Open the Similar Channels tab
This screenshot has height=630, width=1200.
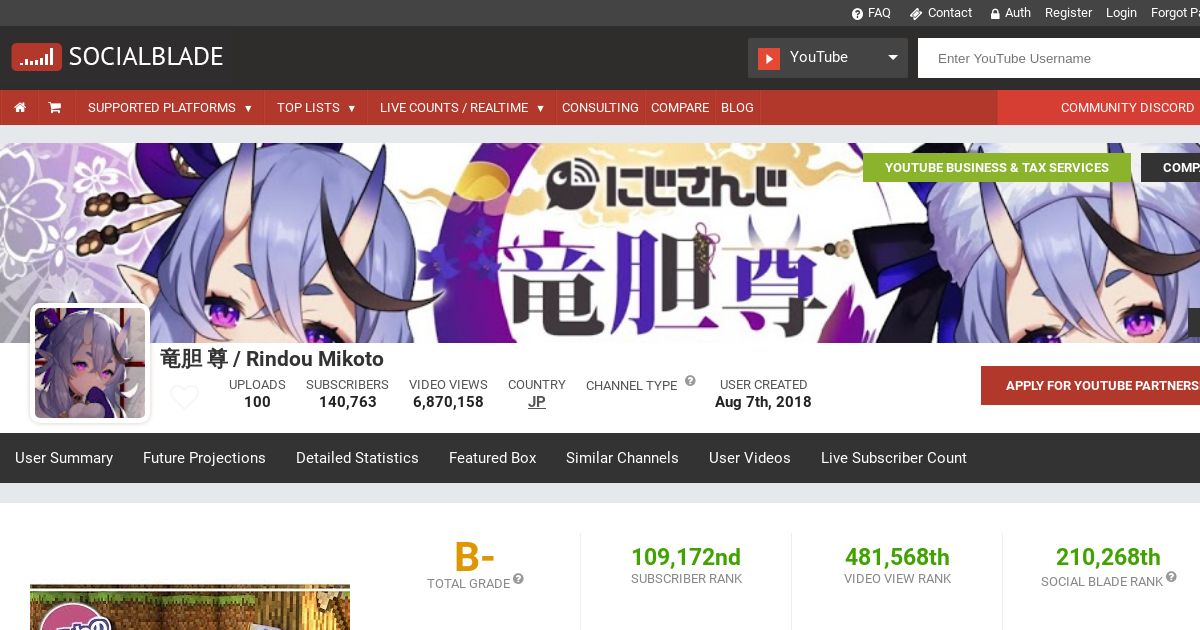click(622, 458)
